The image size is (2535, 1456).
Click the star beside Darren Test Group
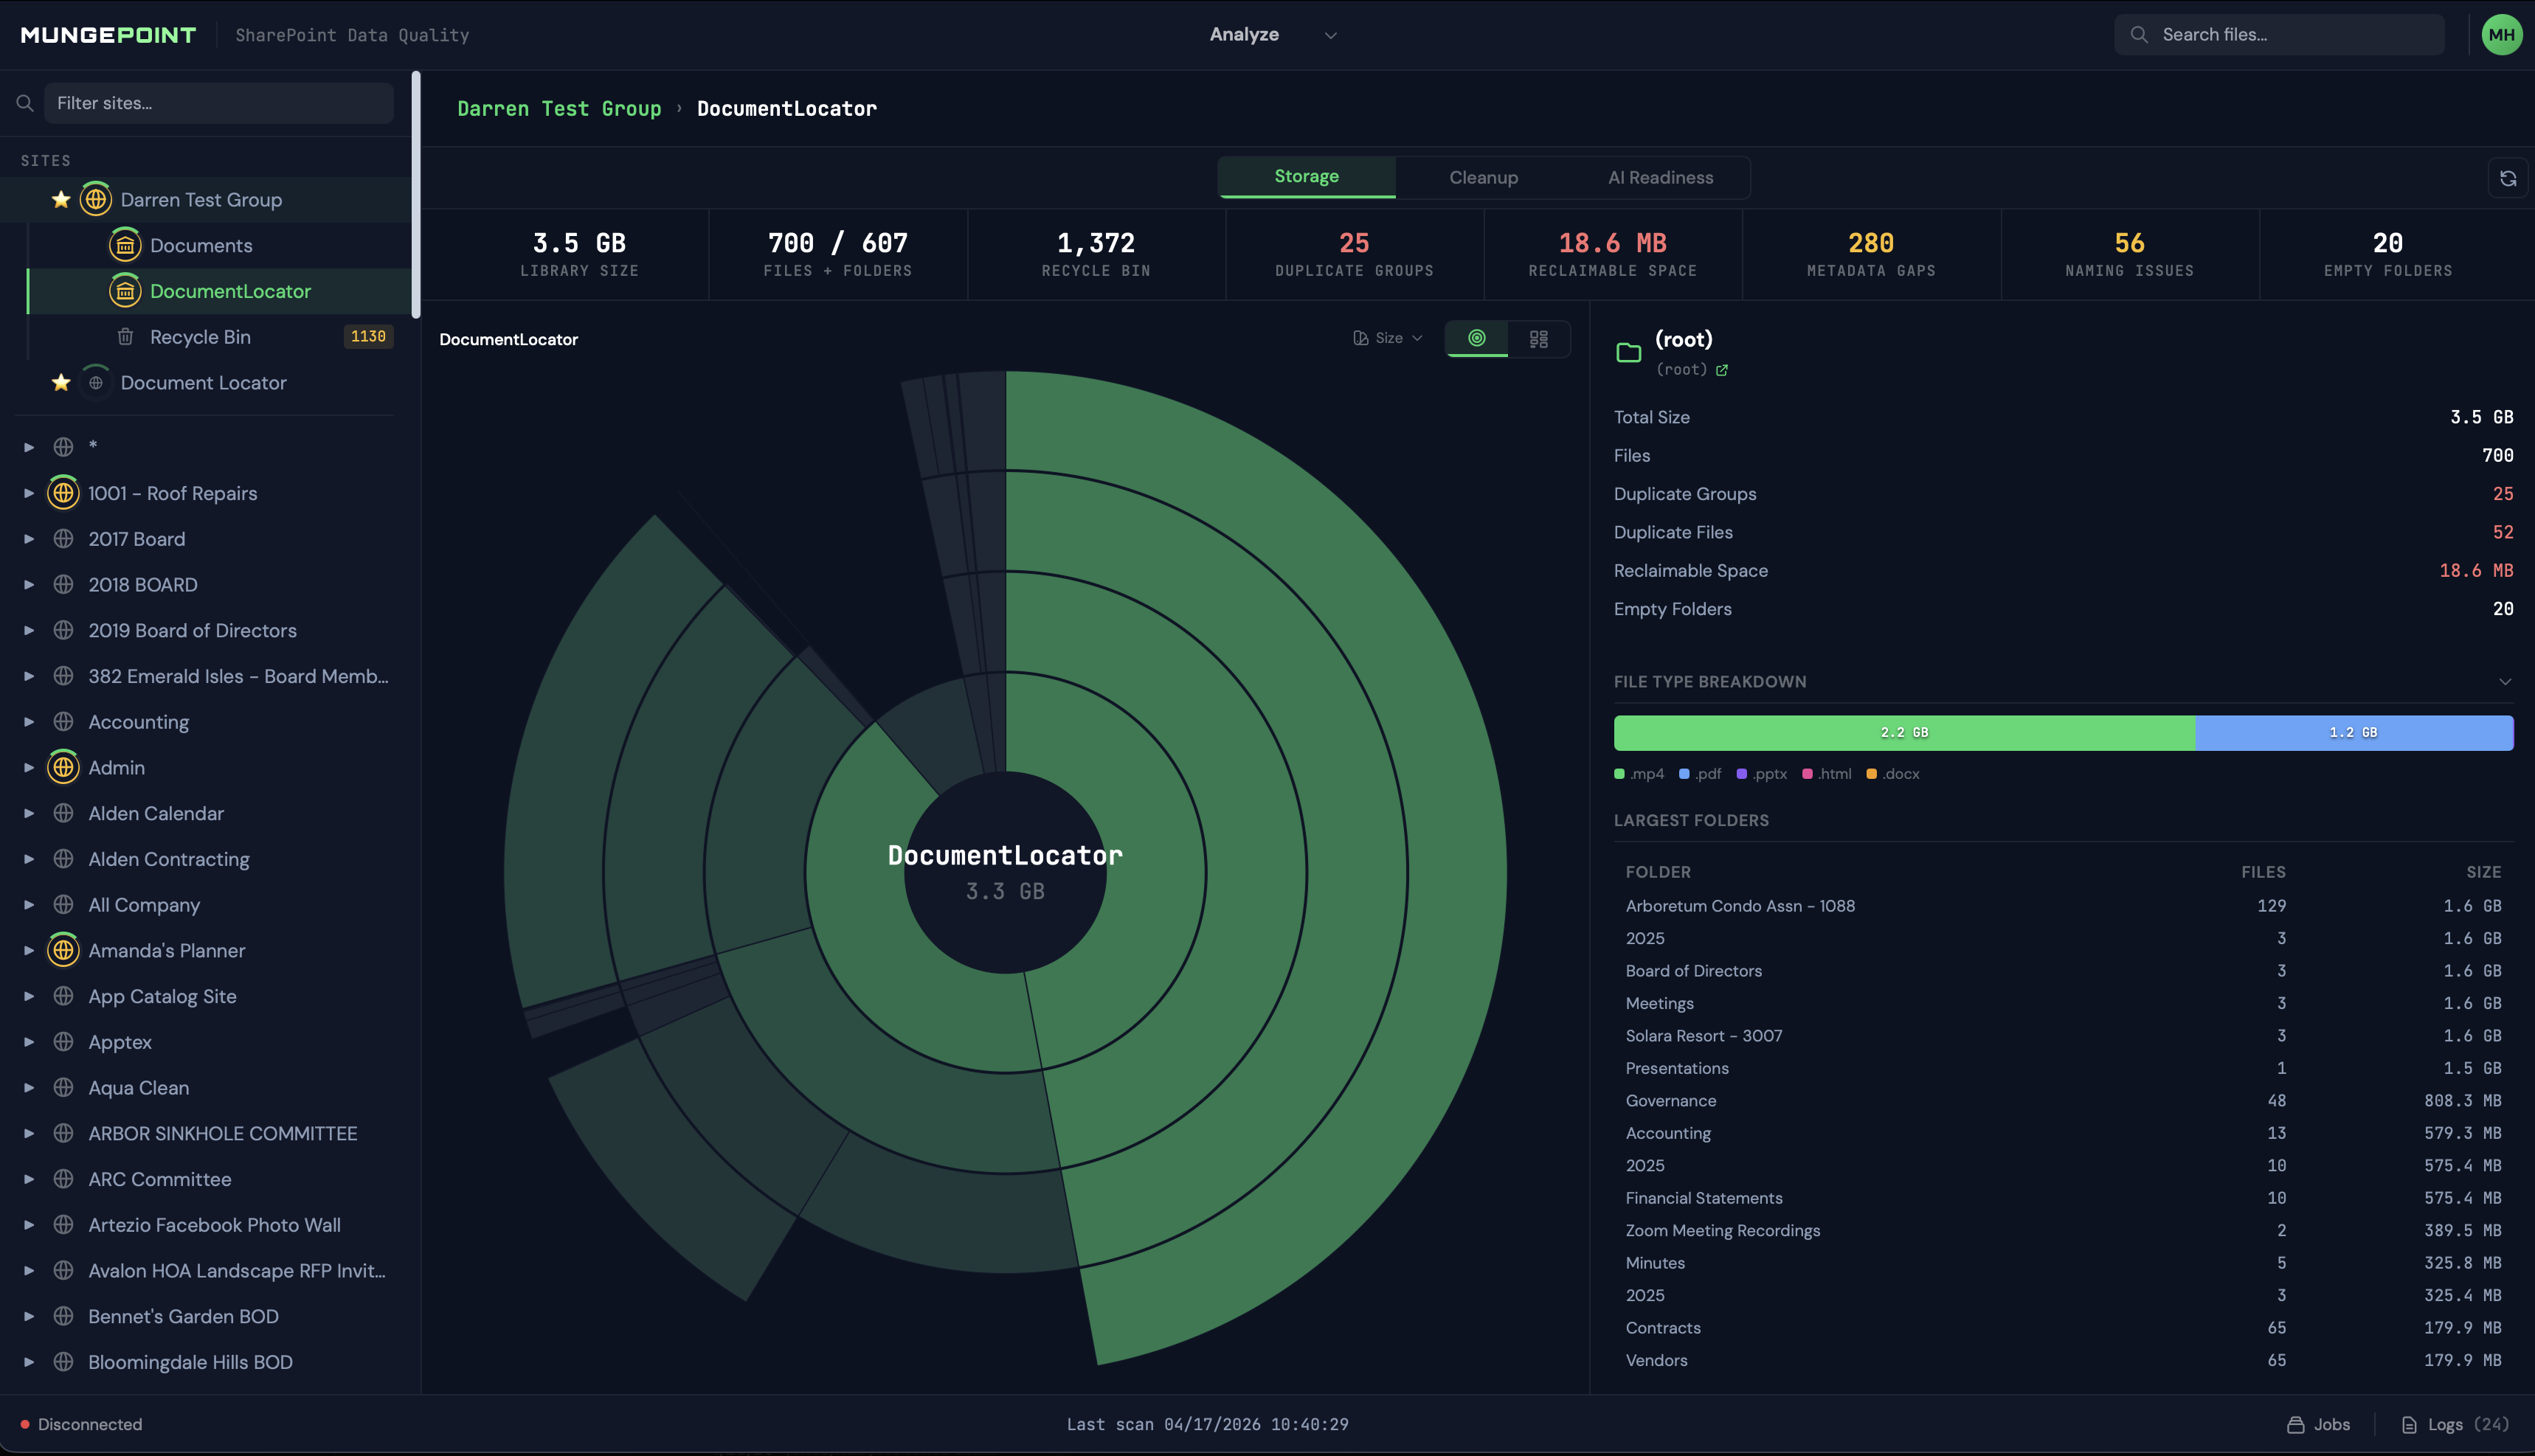61,199
